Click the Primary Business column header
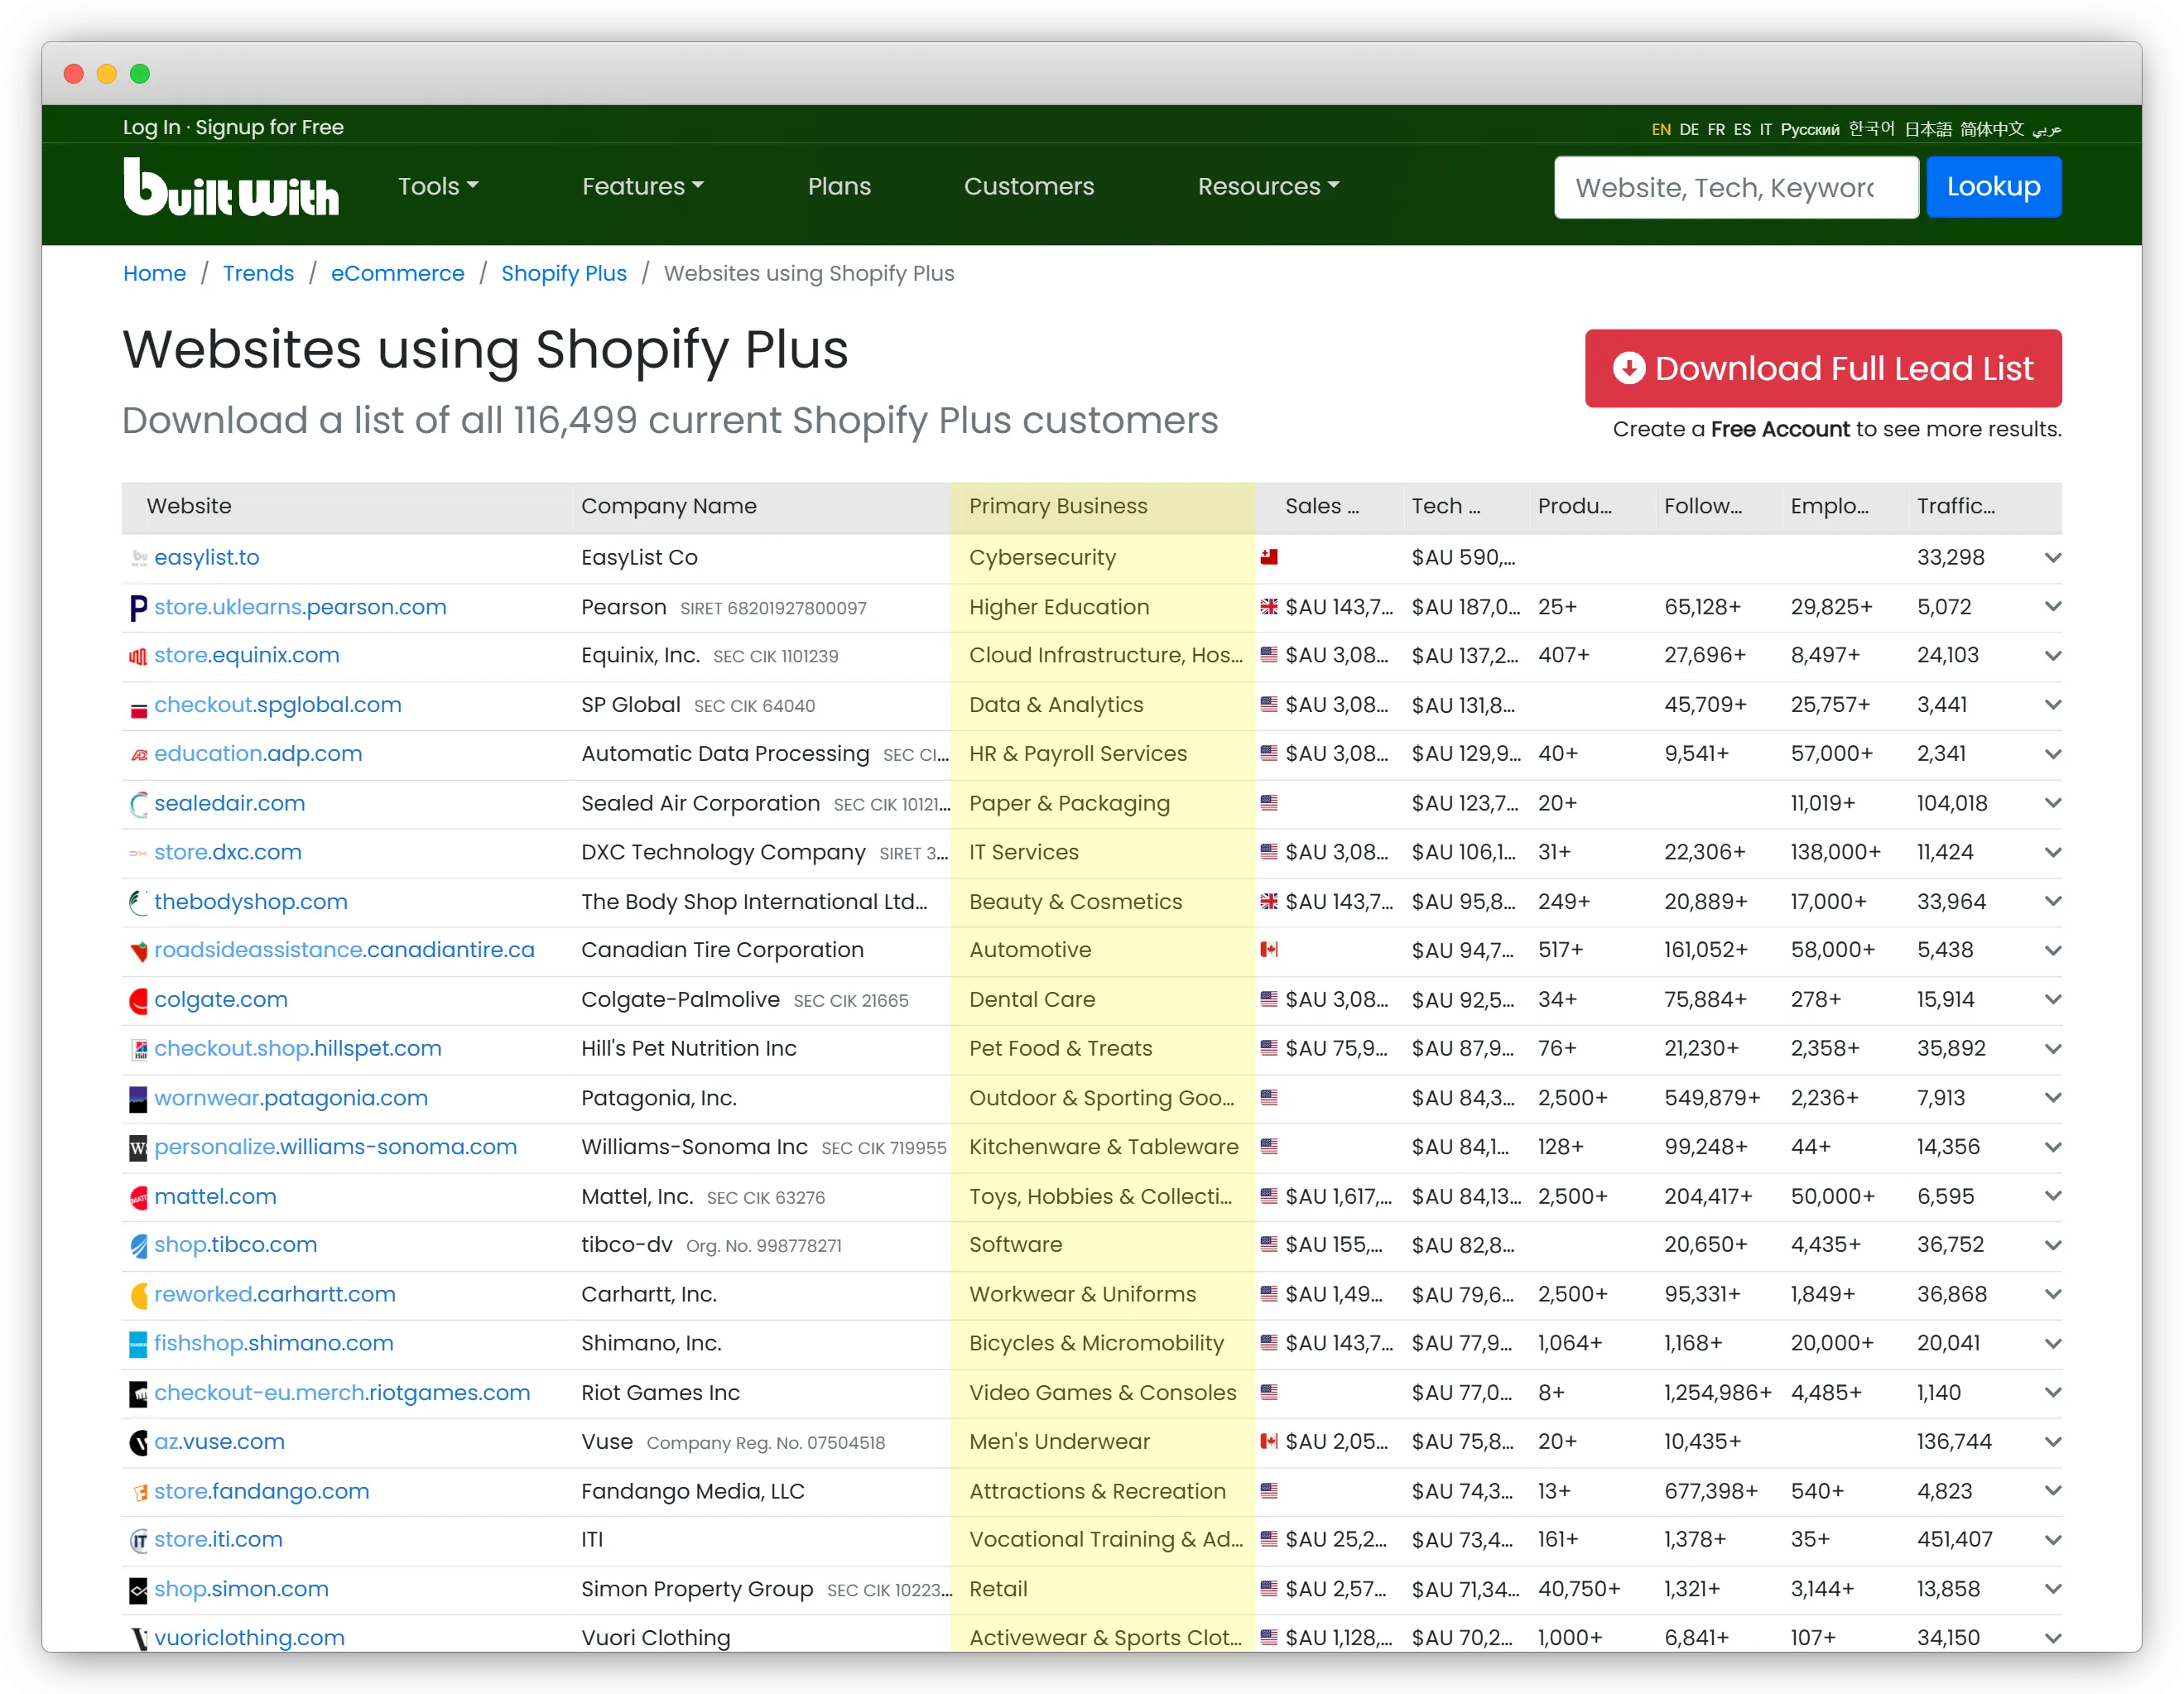Image resolution: width=2184 pixels, height=1694 pixels. tap(1058, 506)
